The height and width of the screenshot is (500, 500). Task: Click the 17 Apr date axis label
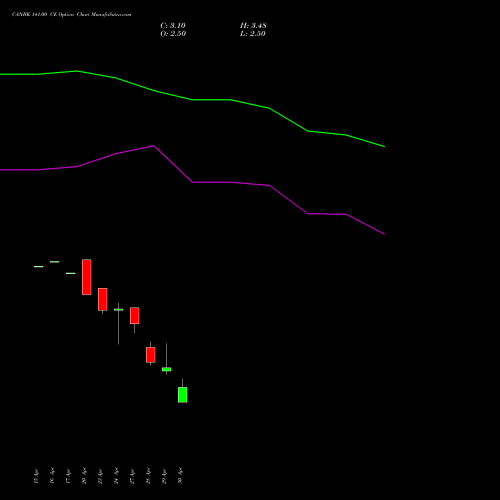68,476
